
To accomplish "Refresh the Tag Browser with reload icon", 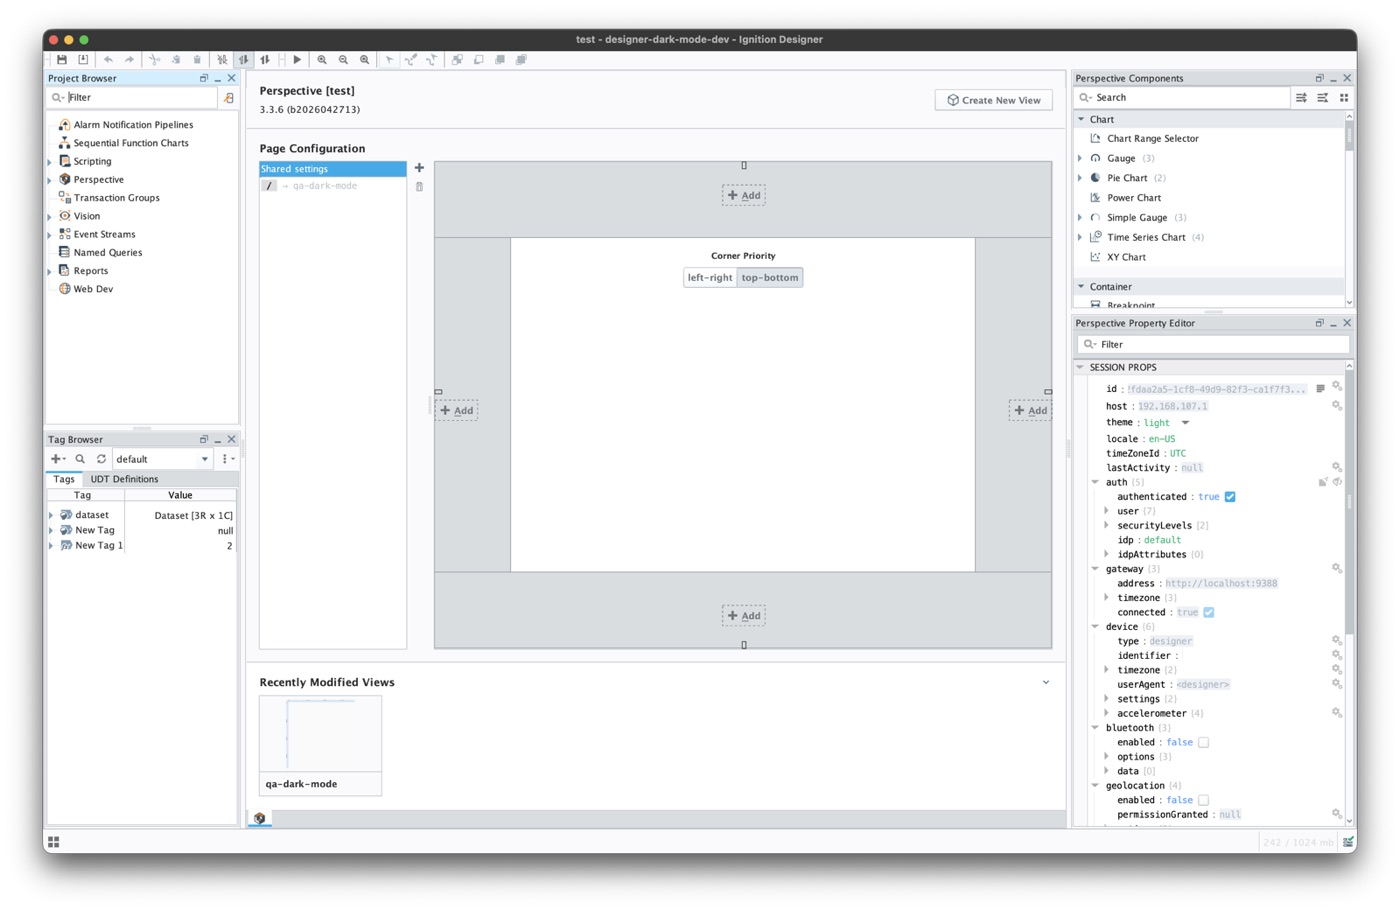I will pos(101,459).
